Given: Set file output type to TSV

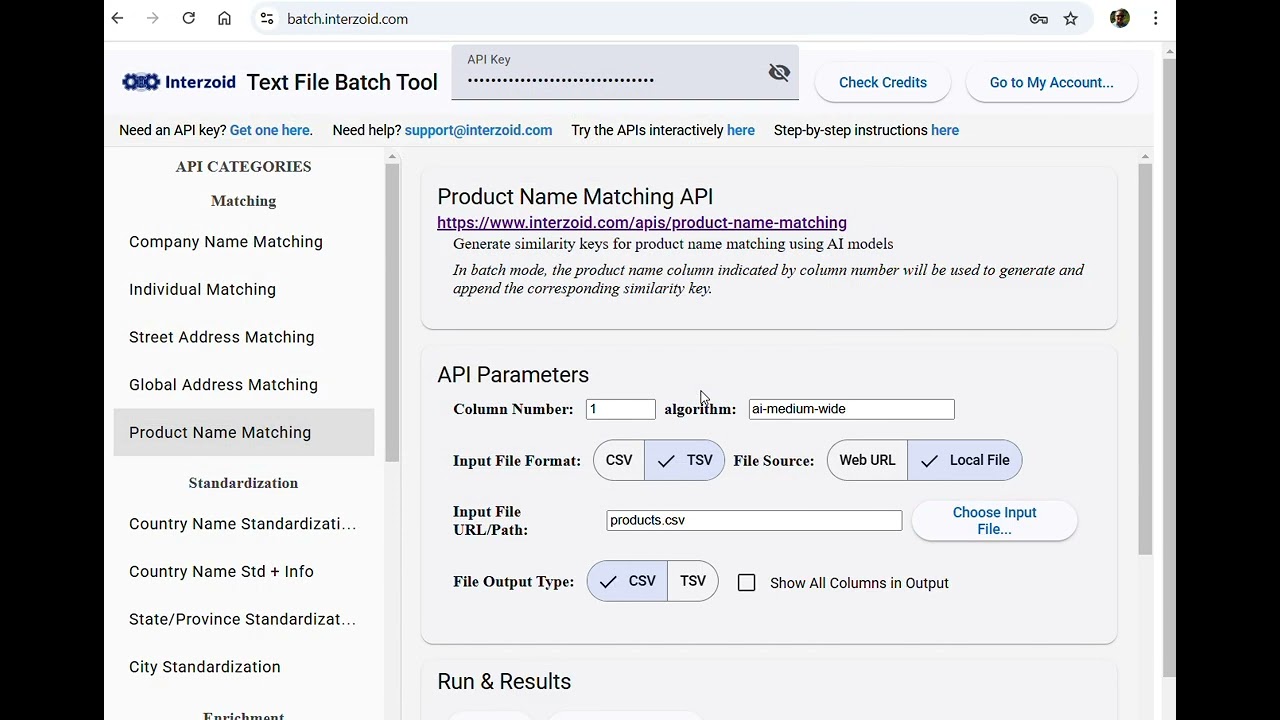Looking at the screenshot, I should point(693,581).
